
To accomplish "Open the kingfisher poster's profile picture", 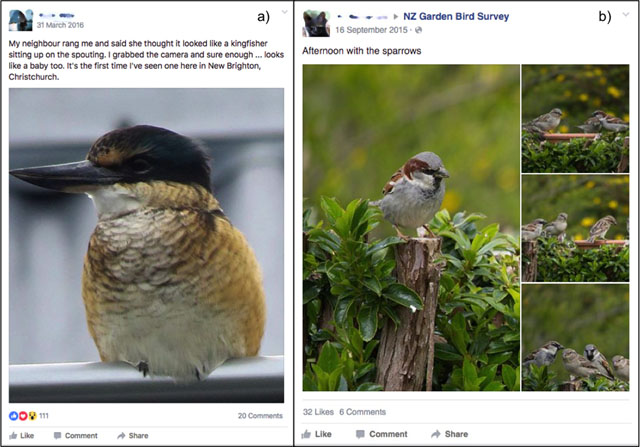I will (20, 20).
